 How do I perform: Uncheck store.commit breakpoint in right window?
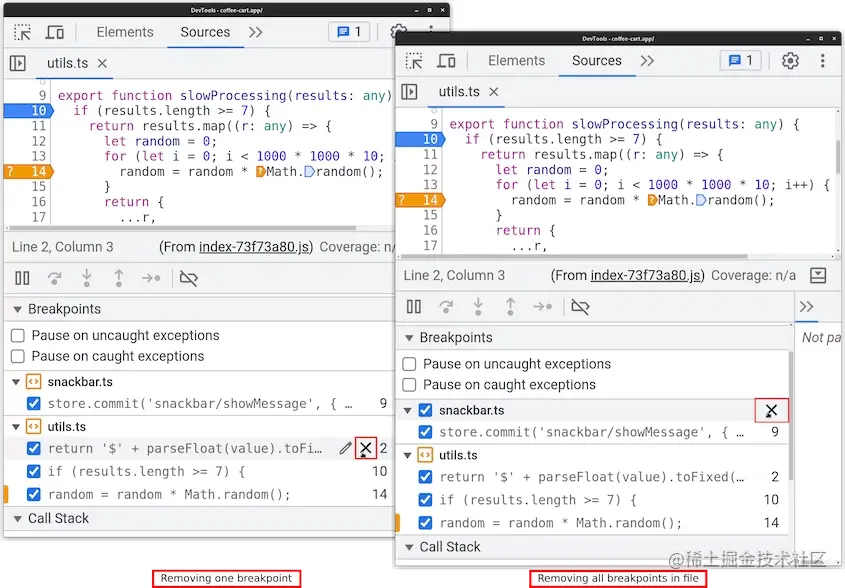click(x=425, y=432)
